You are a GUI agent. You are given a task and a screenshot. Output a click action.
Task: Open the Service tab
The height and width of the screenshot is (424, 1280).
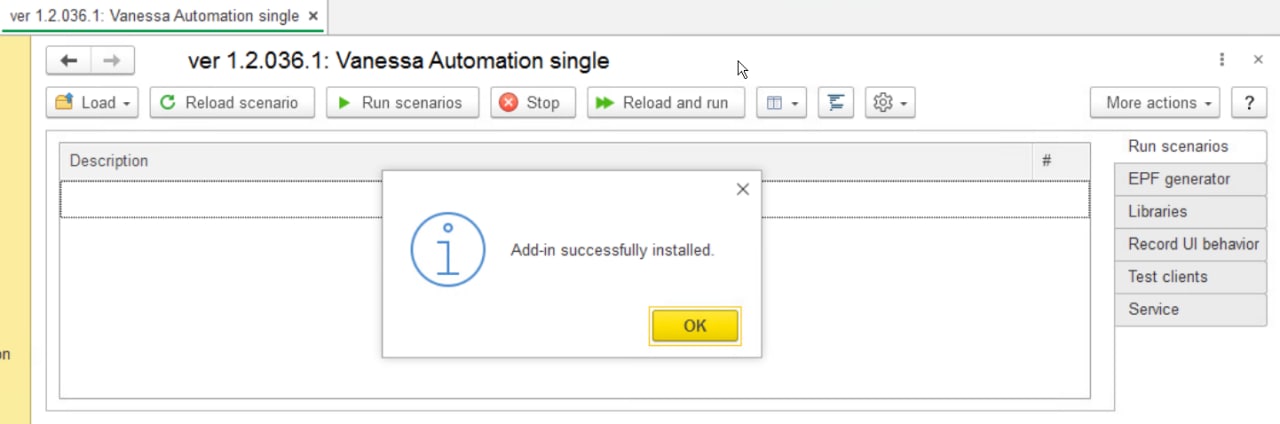pyautogui.click(x=1190, y=310)
